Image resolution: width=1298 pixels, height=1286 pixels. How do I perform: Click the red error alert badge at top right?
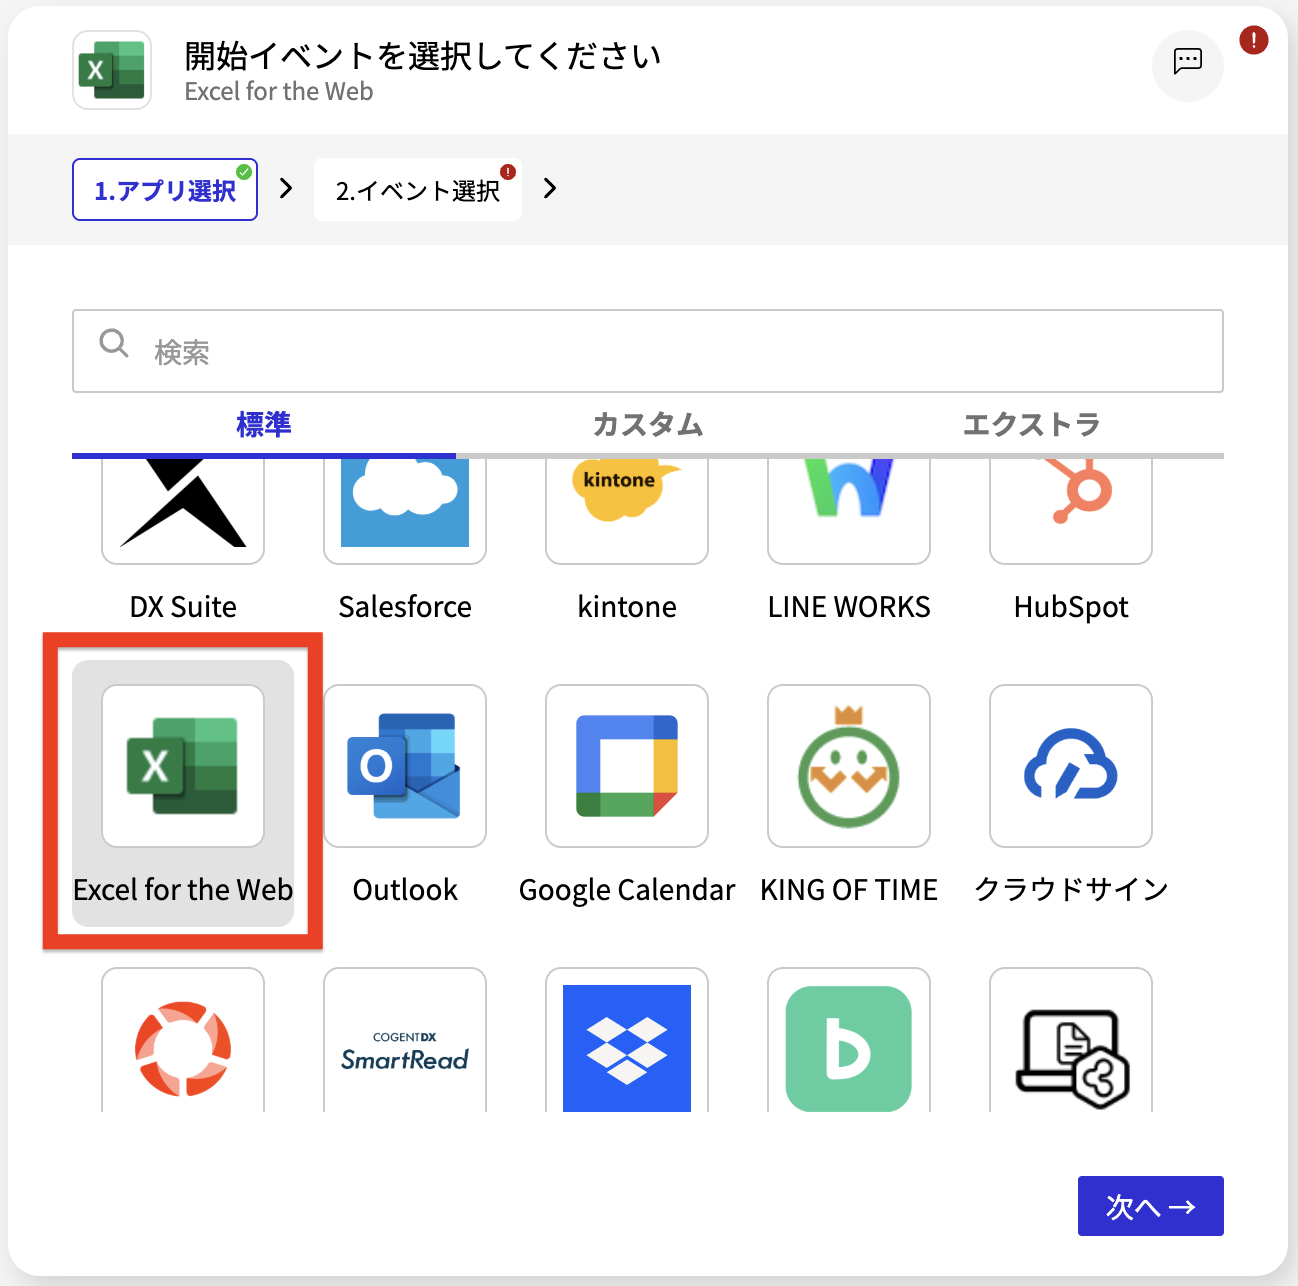coord(1254,40)
